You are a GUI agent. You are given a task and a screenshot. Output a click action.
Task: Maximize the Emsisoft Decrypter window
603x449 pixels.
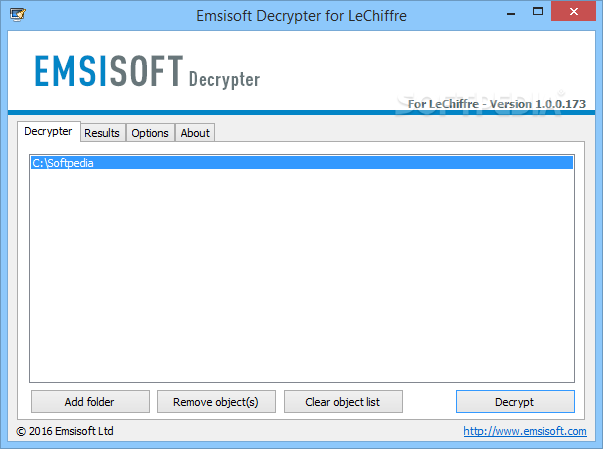538,12
